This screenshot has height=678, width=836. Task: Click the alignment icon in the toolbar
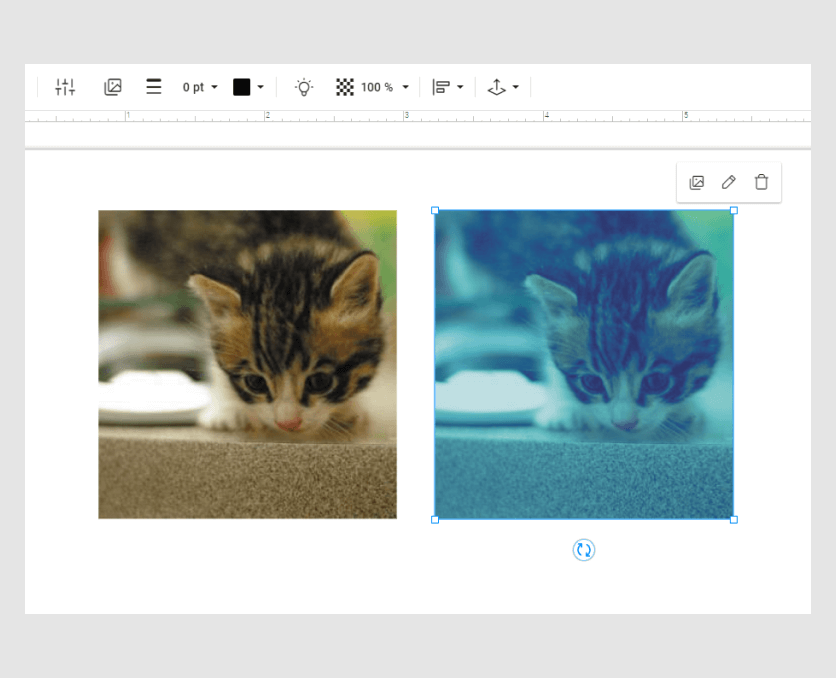click(x=443, y=87)
